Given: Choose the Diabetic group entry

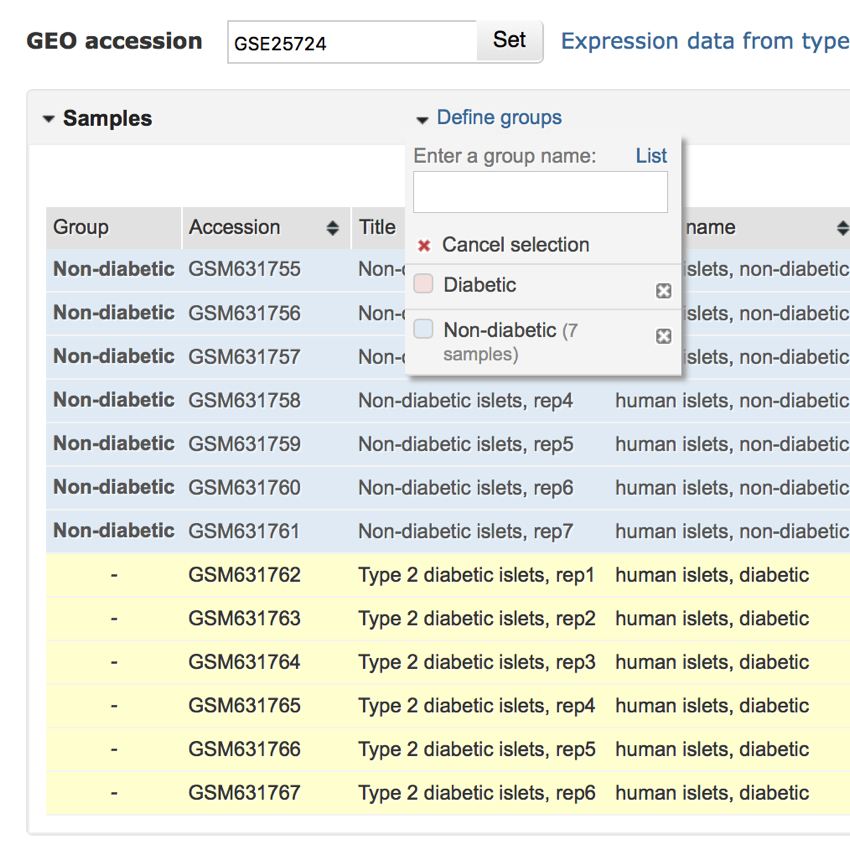Looking at the screenshot, I should [x=480, y=285].
